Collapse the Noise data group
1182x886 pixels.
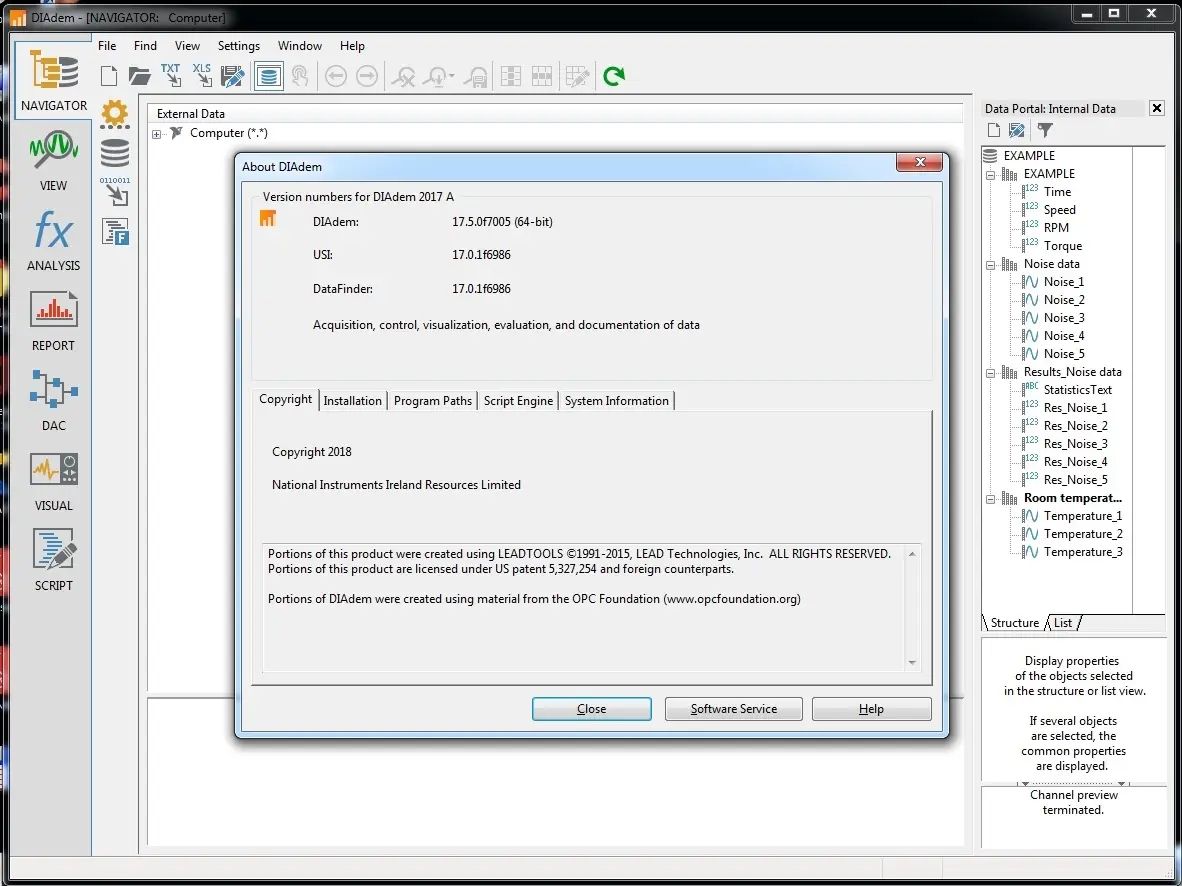click(991, 265)
